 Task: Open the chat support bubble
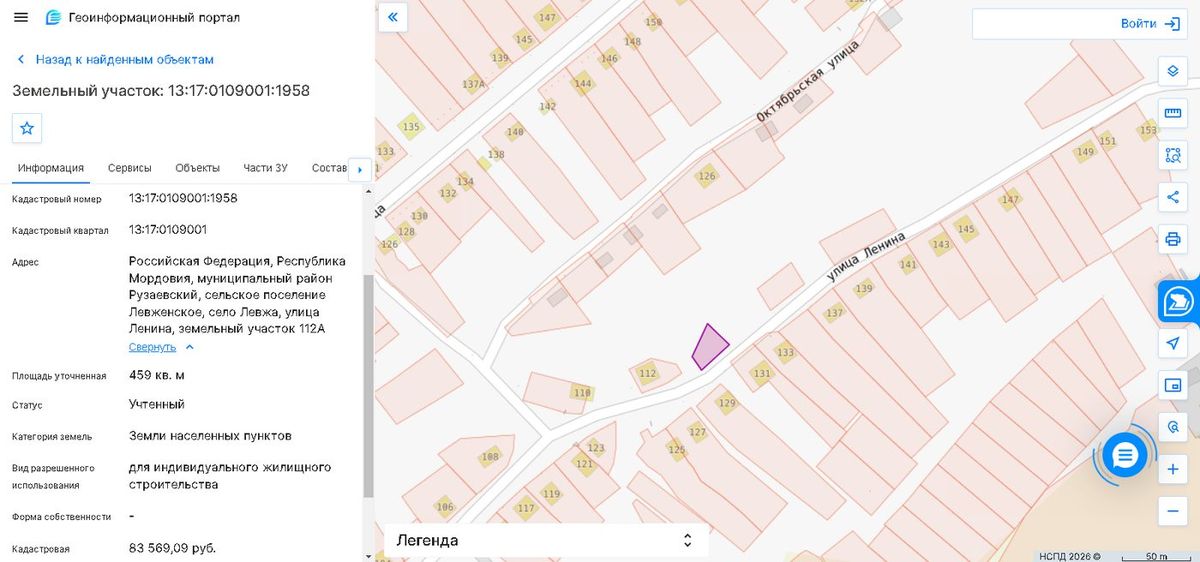click(1125, 456)
